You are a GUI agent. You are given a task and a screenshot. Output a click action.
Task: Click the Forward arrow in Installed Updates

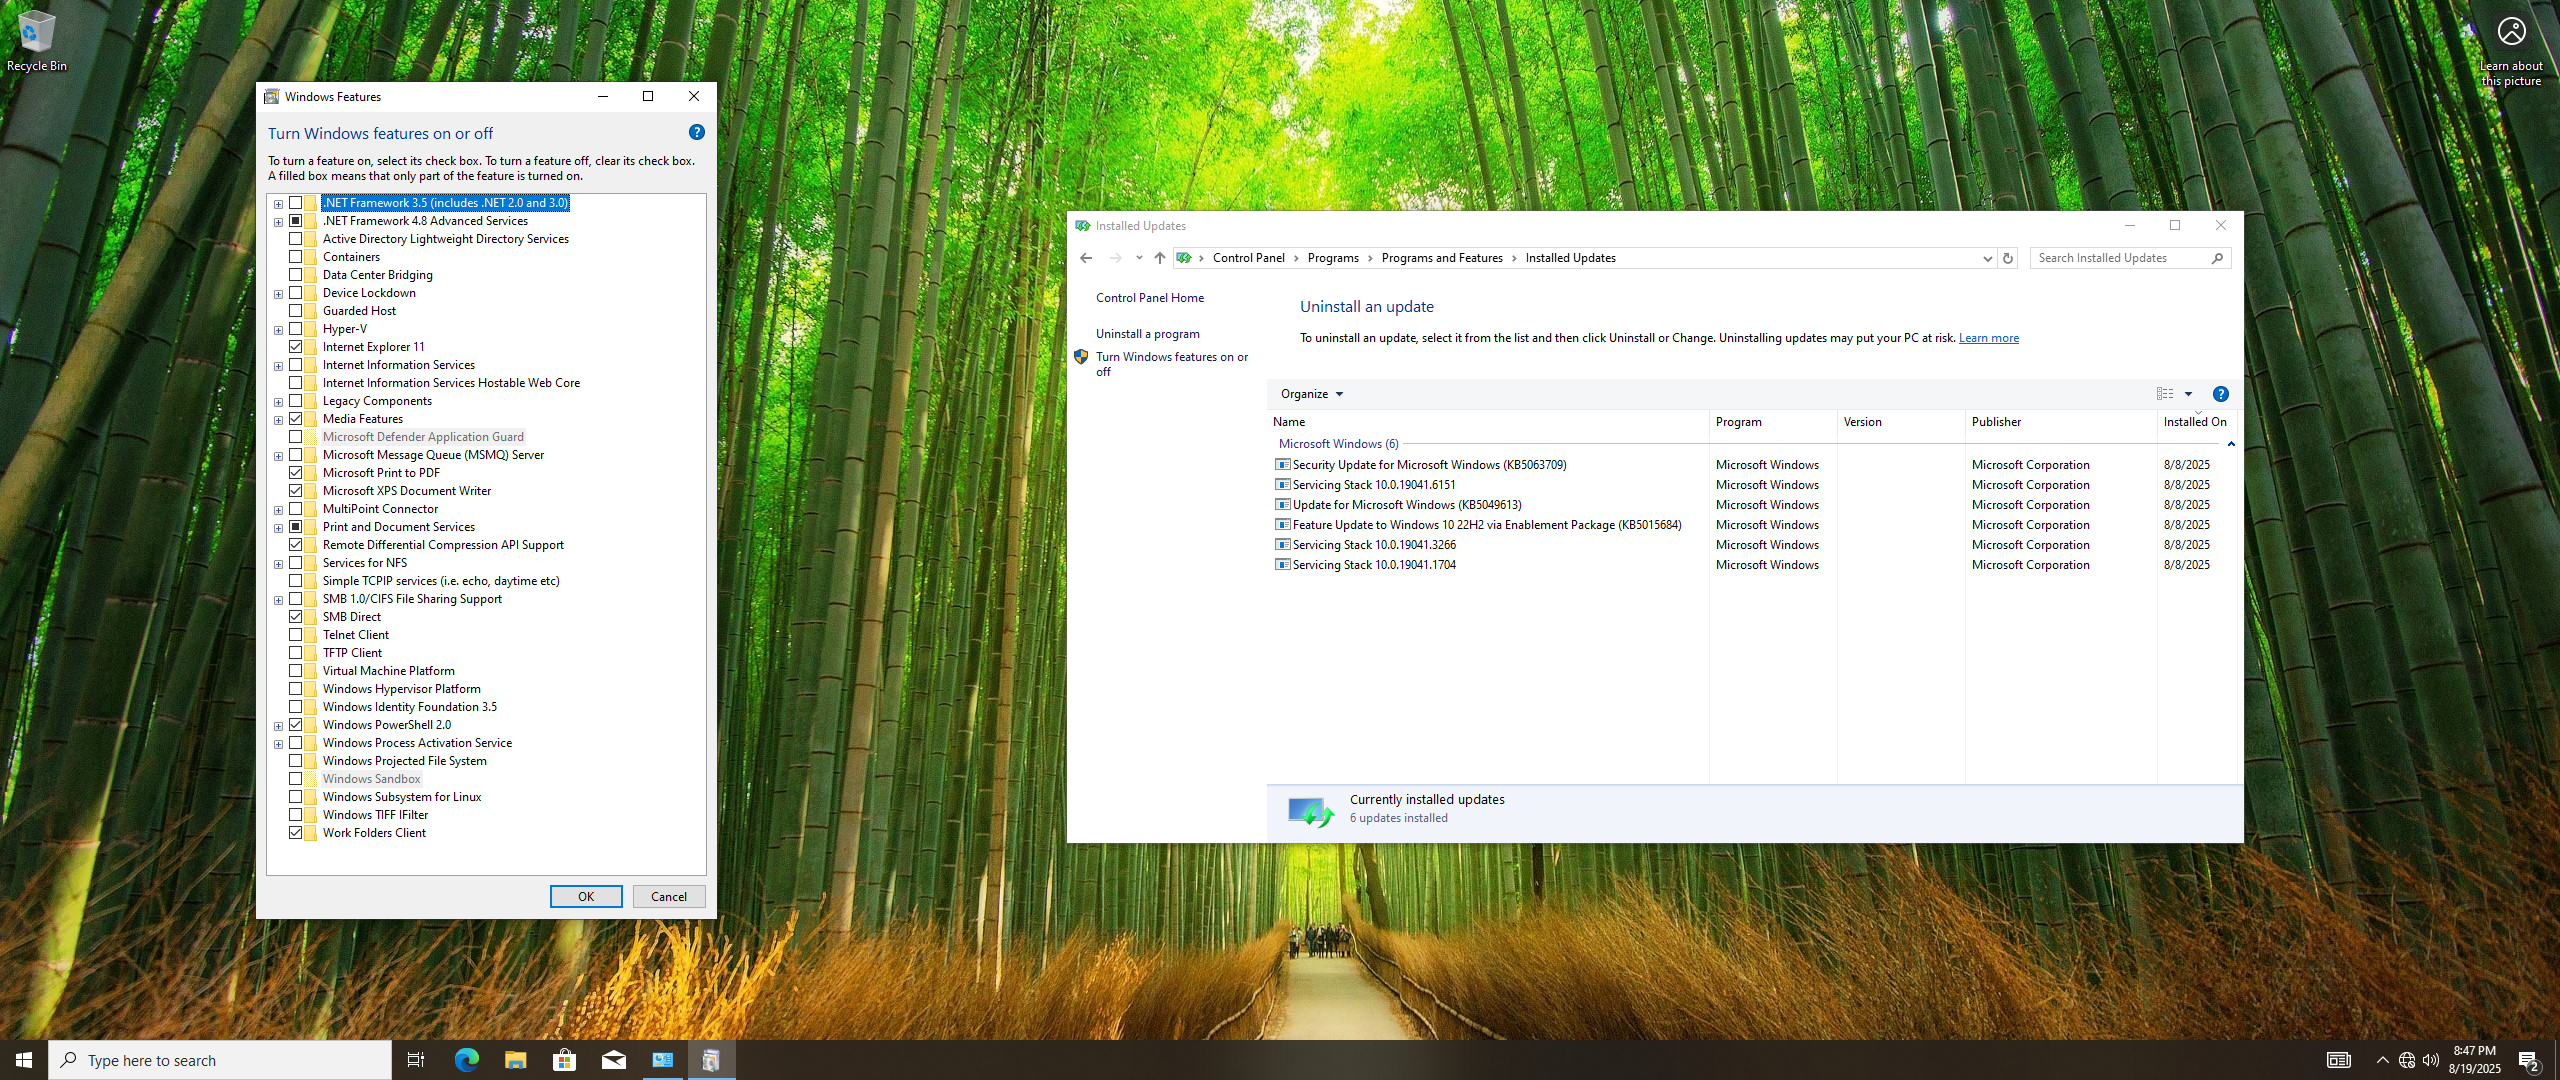coord(1115,258)
